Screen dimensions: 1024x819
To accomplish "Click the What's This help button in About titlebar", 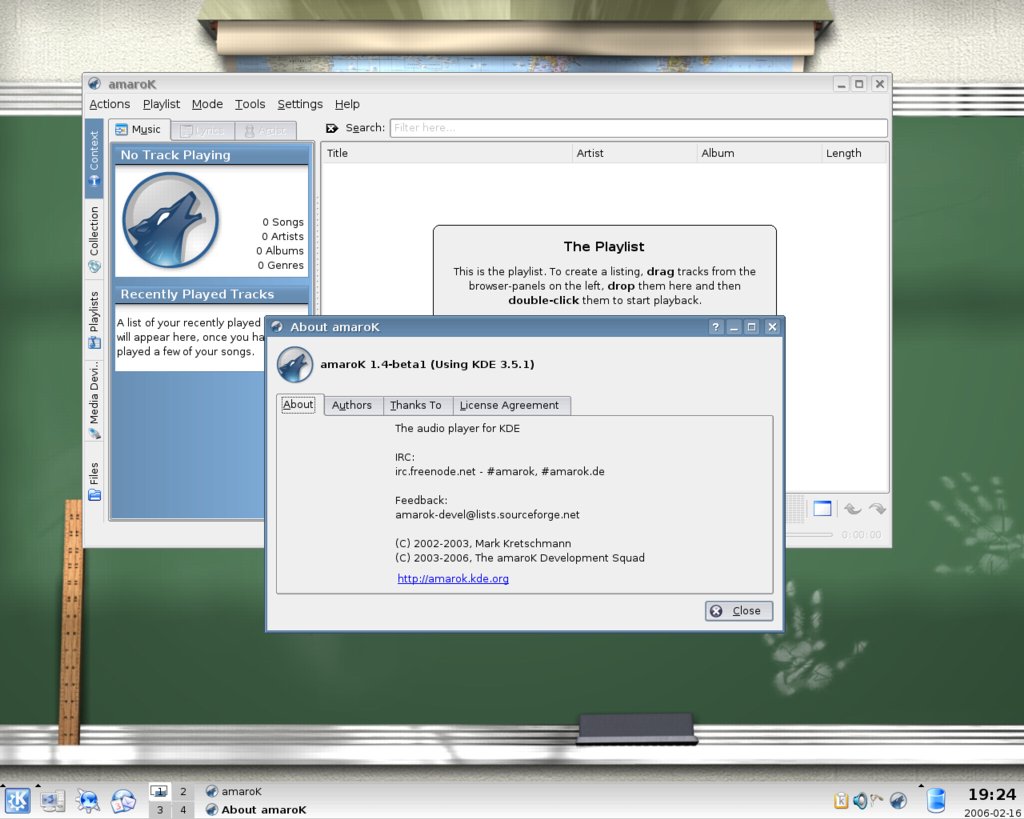I will point(716,327).
